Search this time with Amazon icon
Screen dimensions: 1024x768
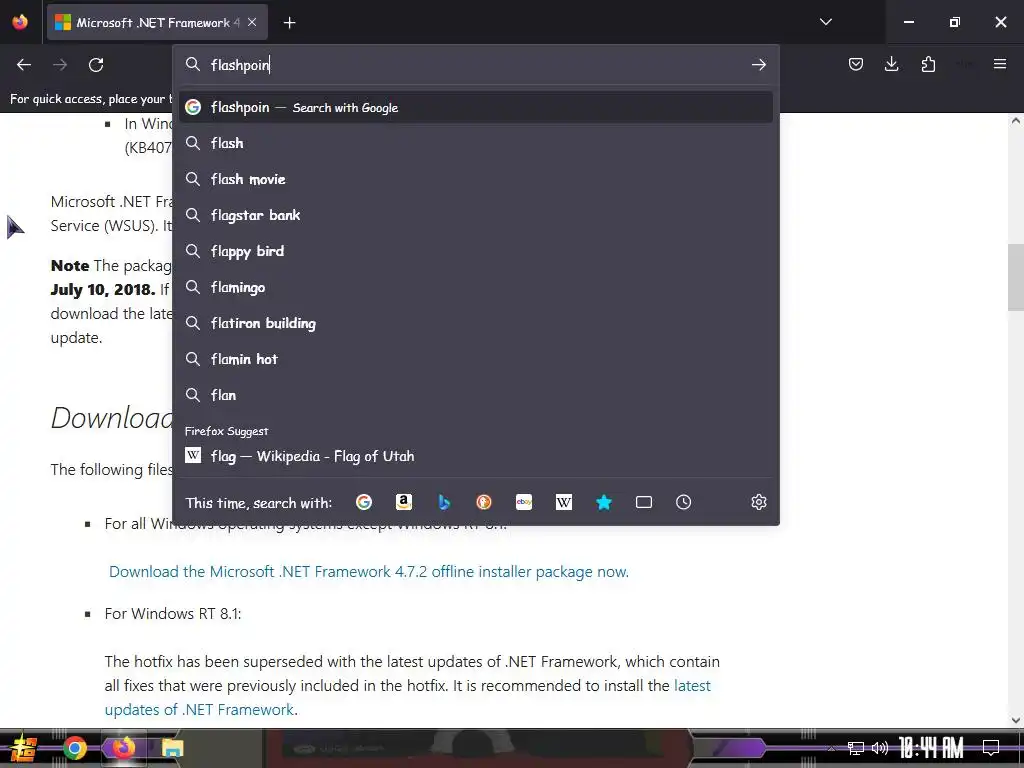click(404, 502)
